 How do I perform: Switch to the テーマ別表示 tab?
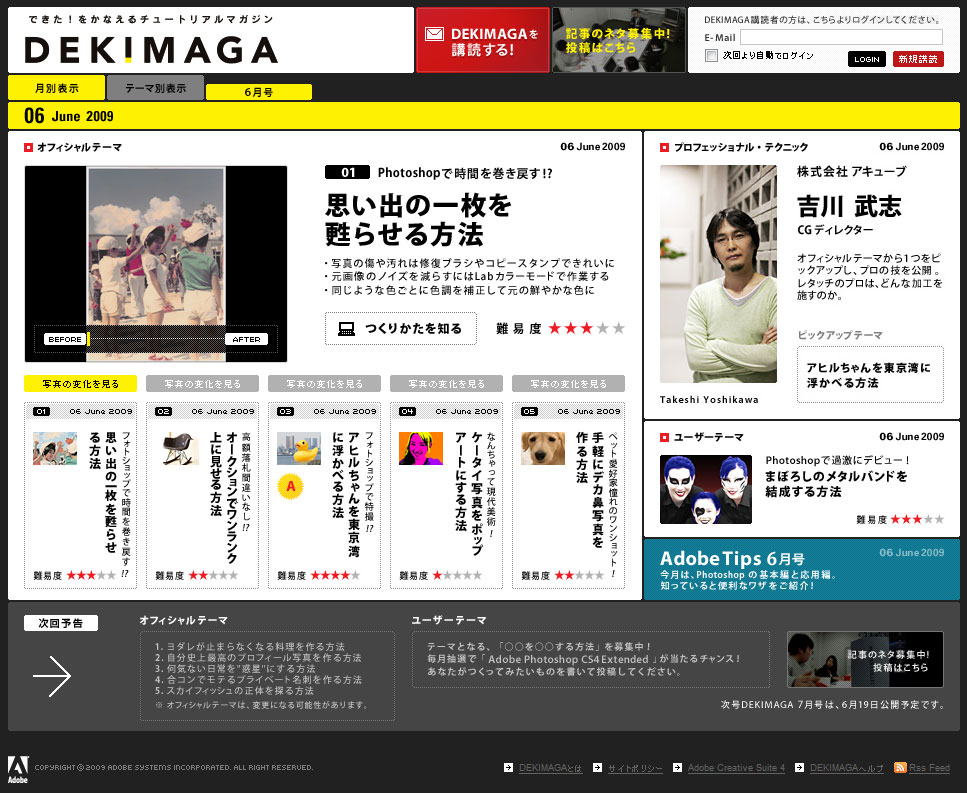click(x=155, y=88)
